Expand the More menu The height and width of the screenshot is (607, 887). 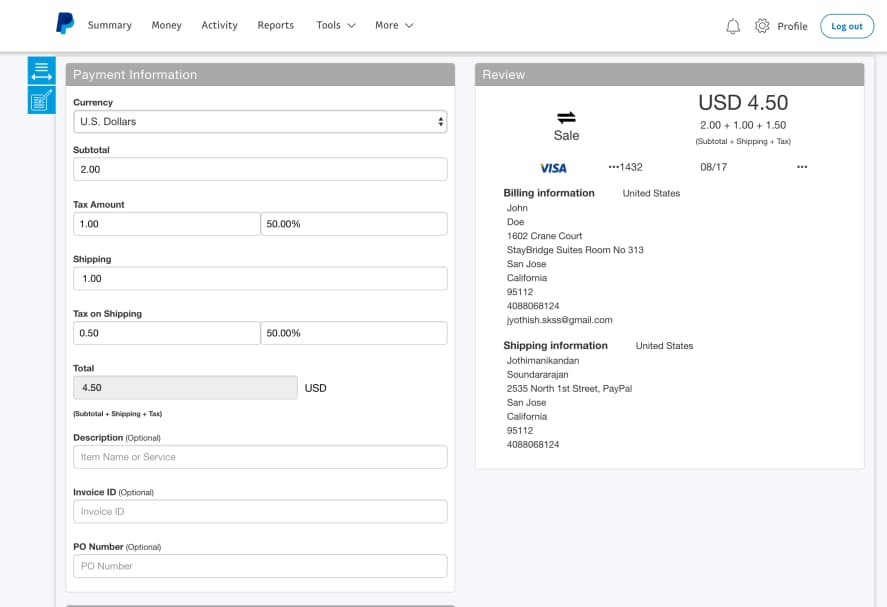coord(393,25)
